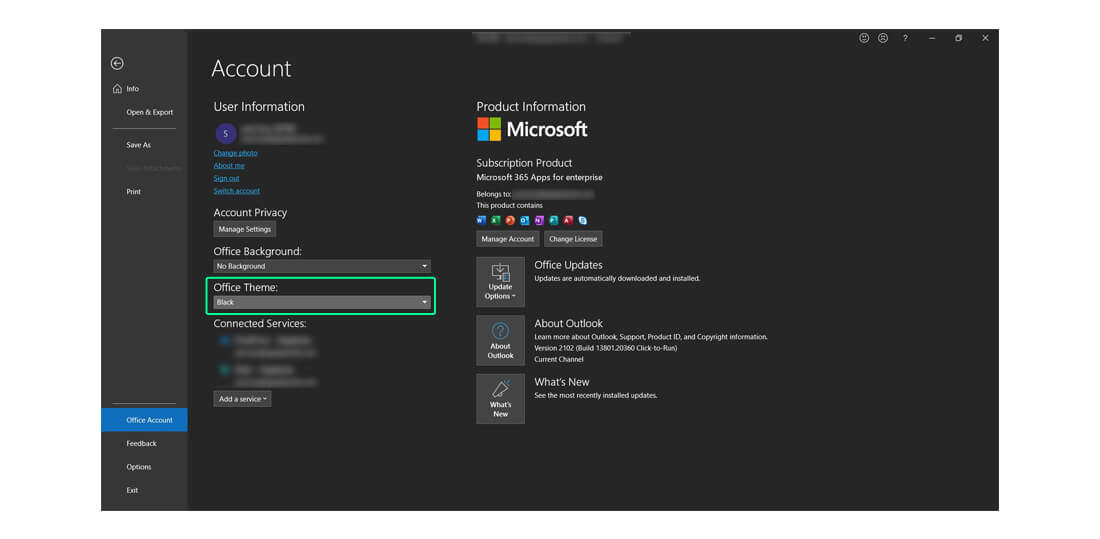
Task: Choose Exit in the sidebar
Action: click(132, 491)
